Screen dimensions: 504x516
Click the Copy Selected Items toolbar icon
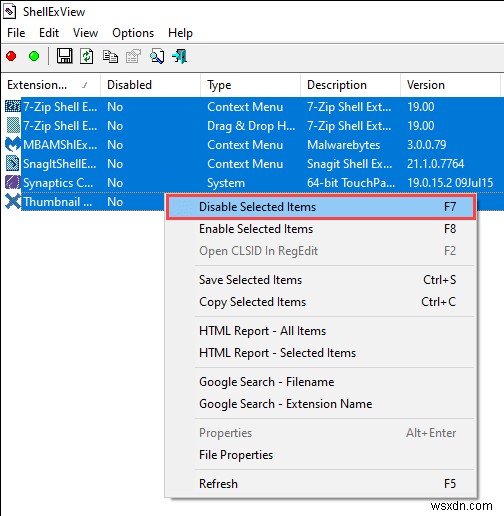click(x=110, y=56)
